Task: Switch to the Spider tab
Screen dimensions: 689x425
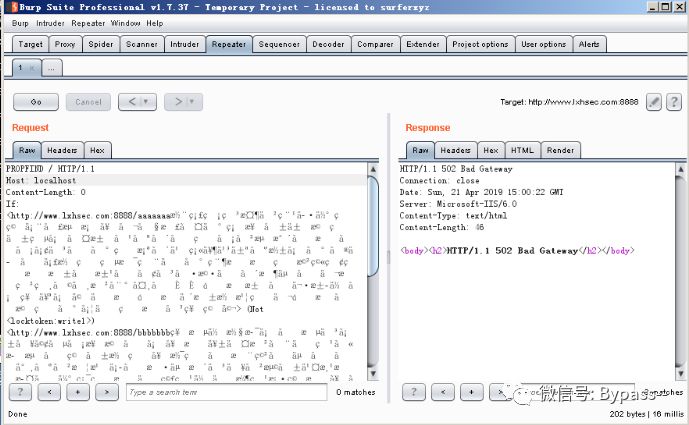Action: point(101,44)
